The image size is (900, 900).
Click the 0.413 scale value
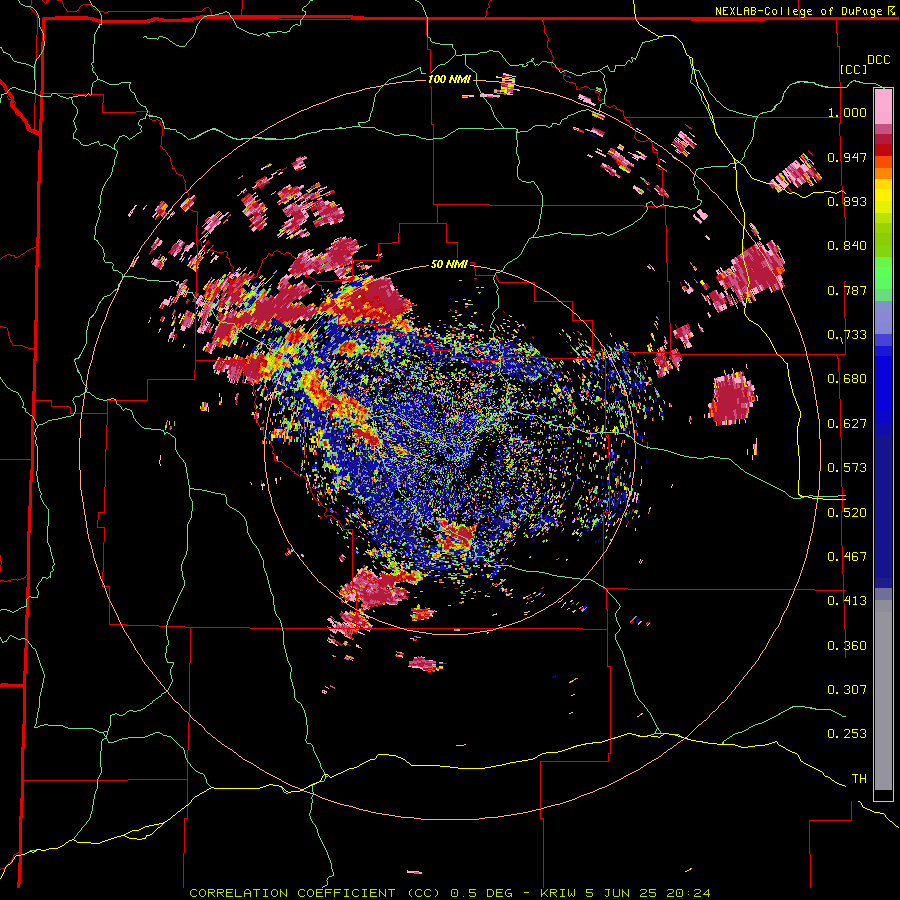click(x=847, y=601)
